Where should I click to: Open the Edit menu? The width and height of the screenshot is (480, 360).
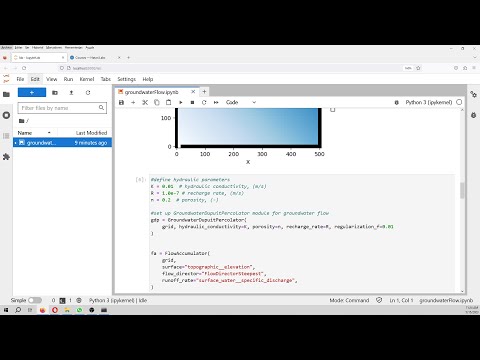coord(35,79)
